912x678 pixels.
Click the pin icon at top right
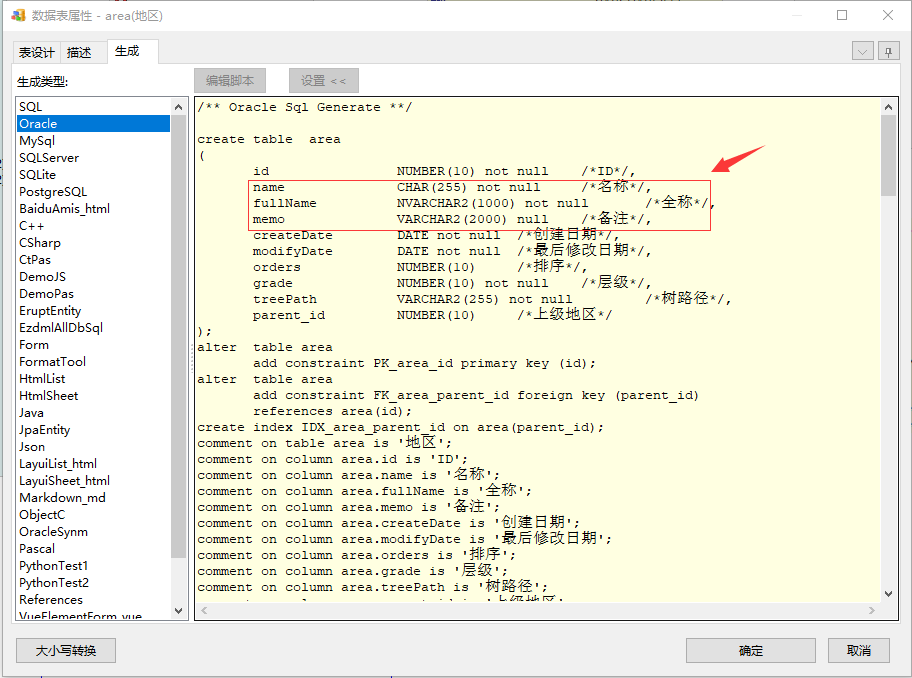888,51
